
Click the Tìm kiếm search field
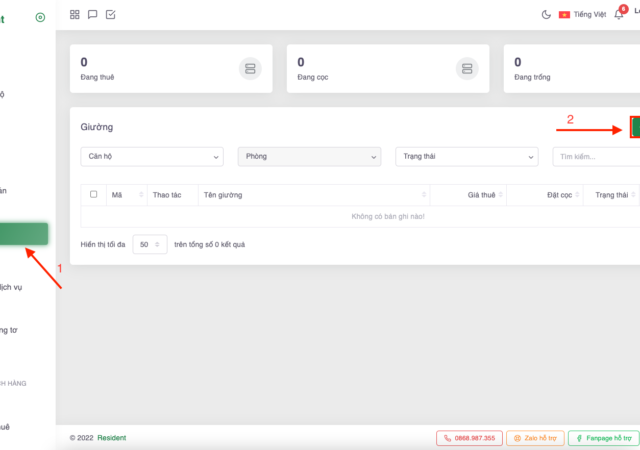(596, 157)
